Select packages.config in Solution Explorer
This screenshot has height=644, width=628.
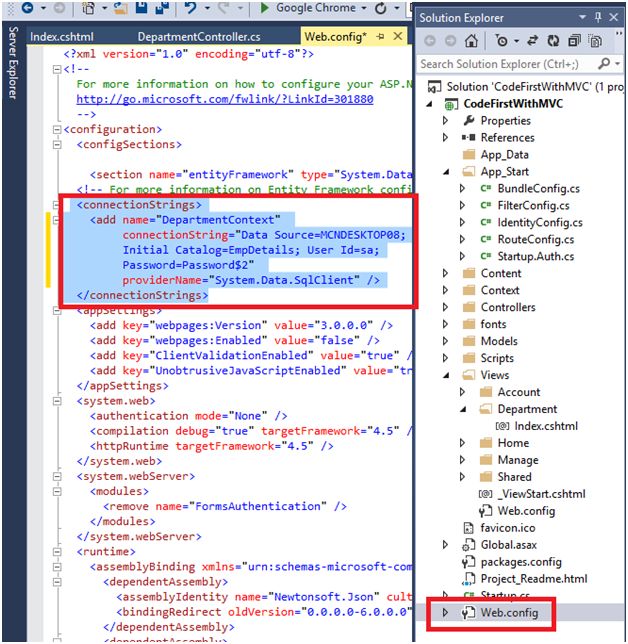click(x=521, y=561)
